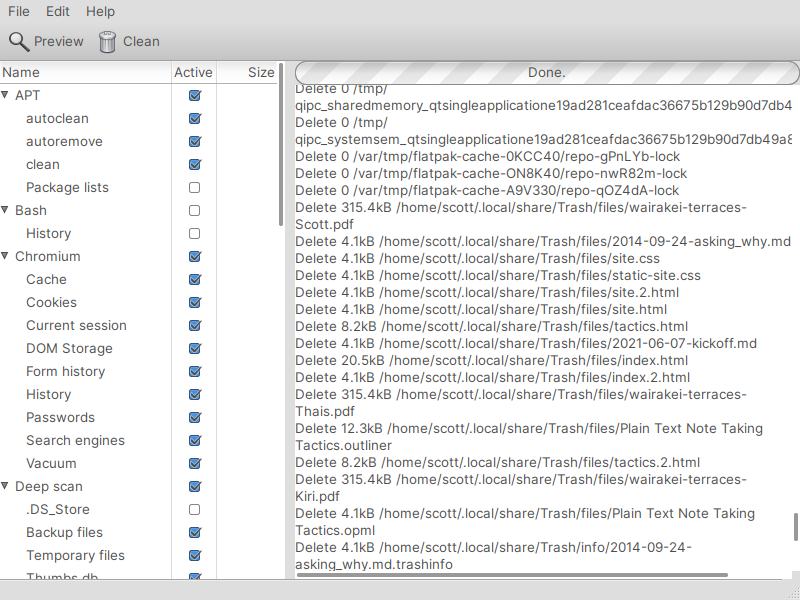Open the Help menu
The height and width of the screenshot is (600, 800).
click(x=100, y=11)
